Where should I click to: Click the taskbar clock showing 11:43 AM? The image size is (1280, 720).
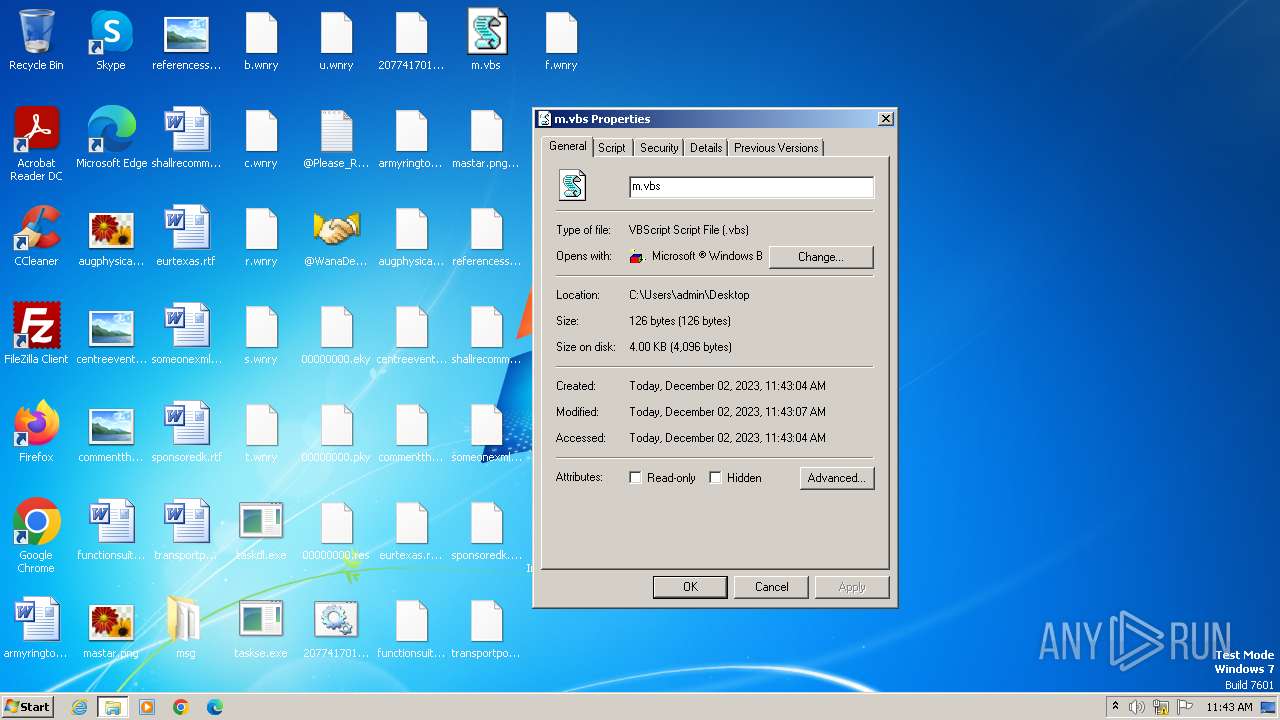[1229, 707]
